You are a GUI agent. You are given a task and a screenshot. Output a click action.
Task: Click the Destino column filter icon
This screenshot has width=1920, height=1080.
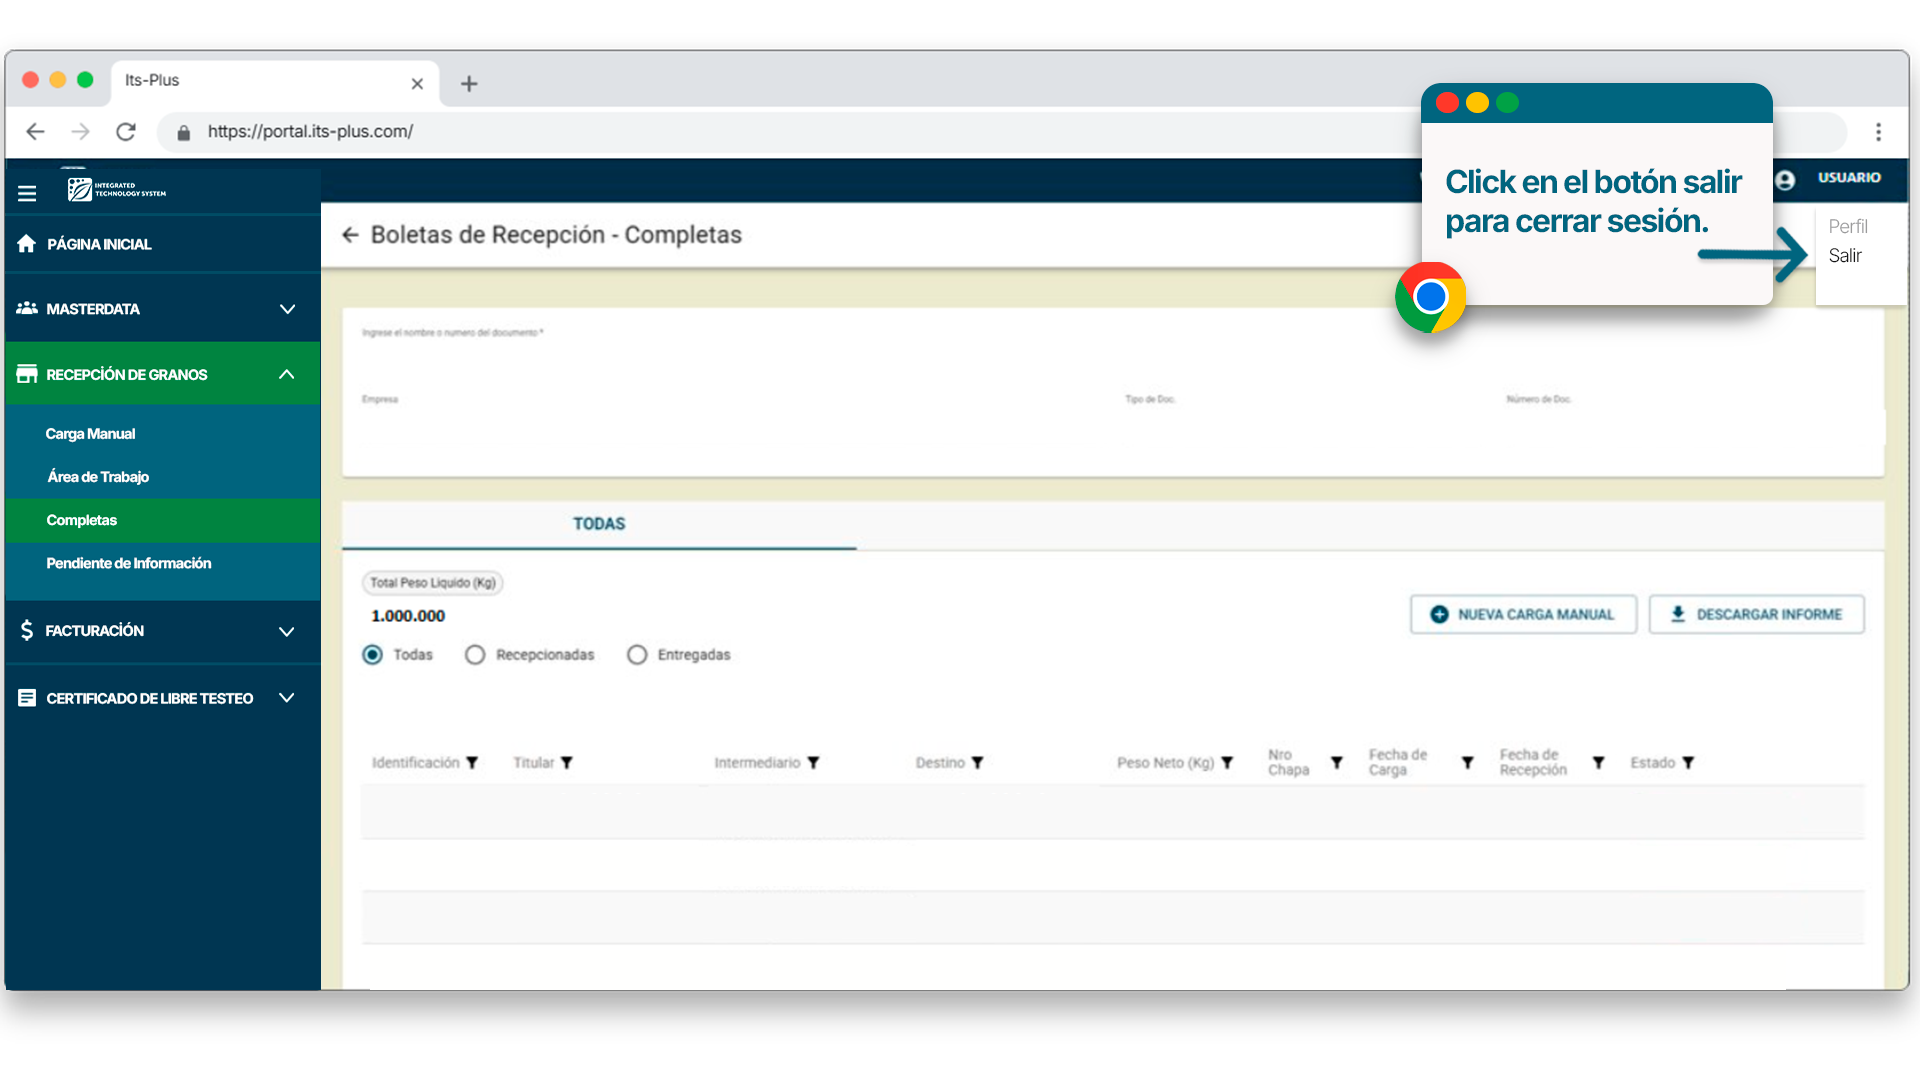(978, 763)
